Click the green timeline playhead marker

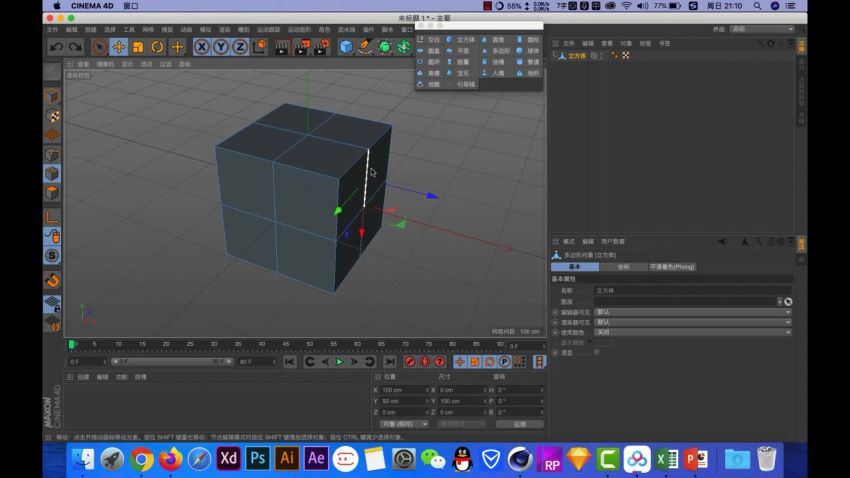72,344
